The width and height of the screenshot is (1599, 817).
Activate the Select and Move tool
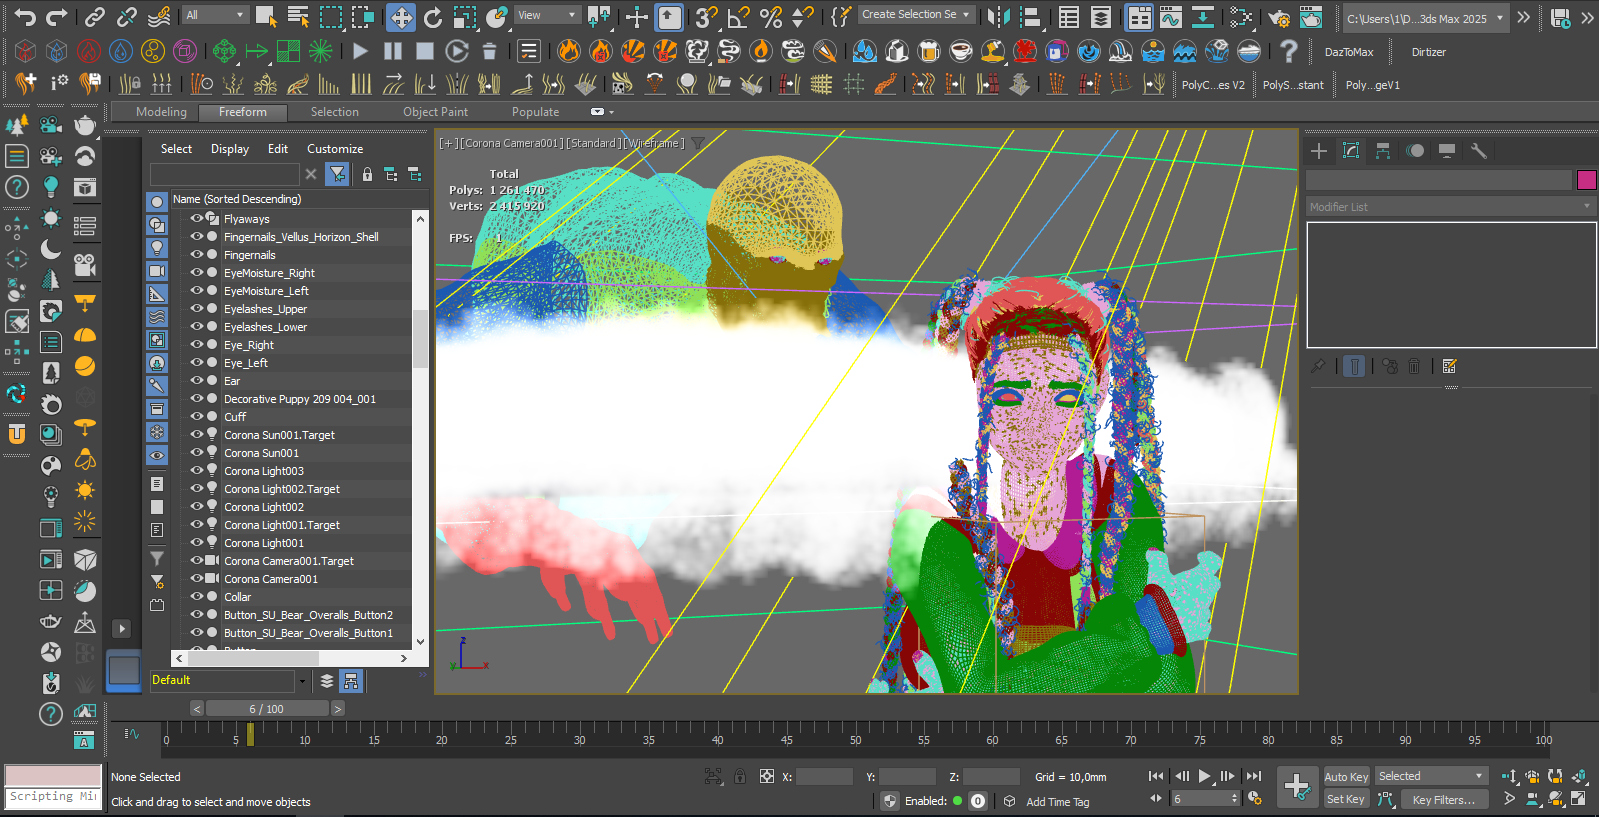point(401,17)
